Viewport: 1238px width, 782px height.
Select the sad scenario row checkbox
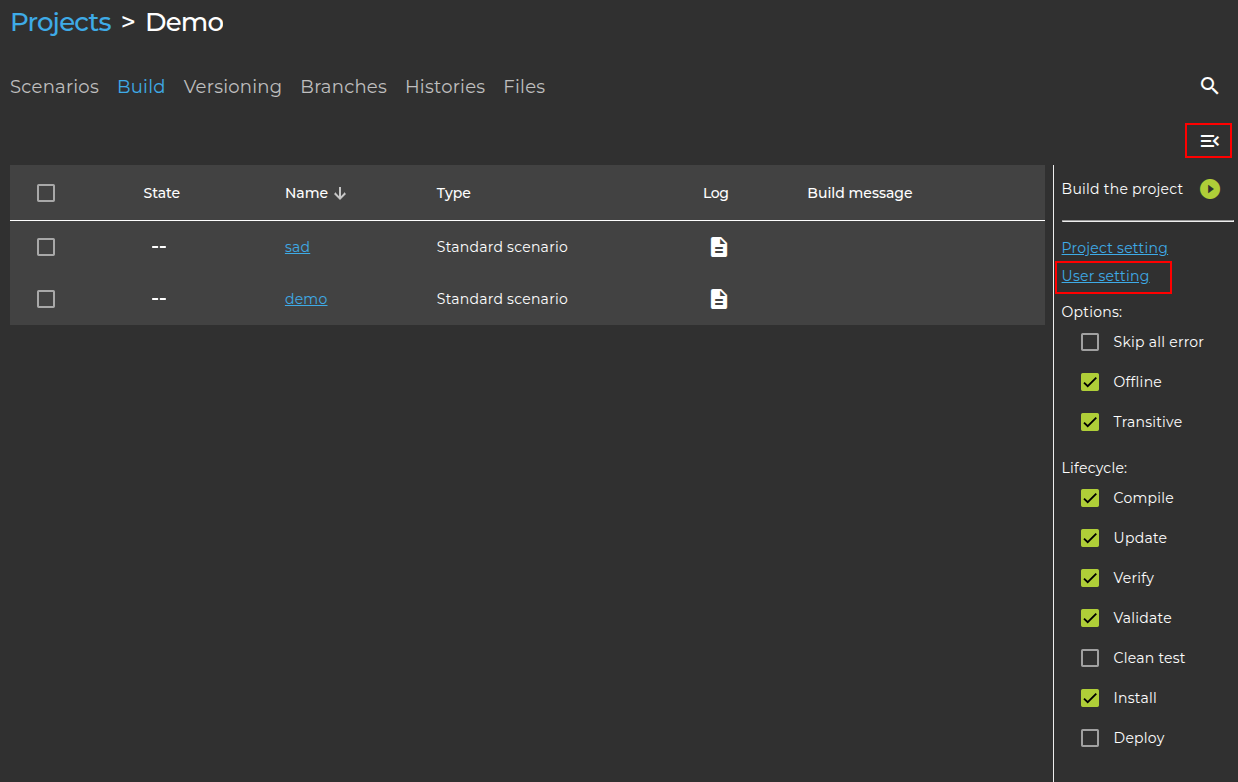point(46,247)
